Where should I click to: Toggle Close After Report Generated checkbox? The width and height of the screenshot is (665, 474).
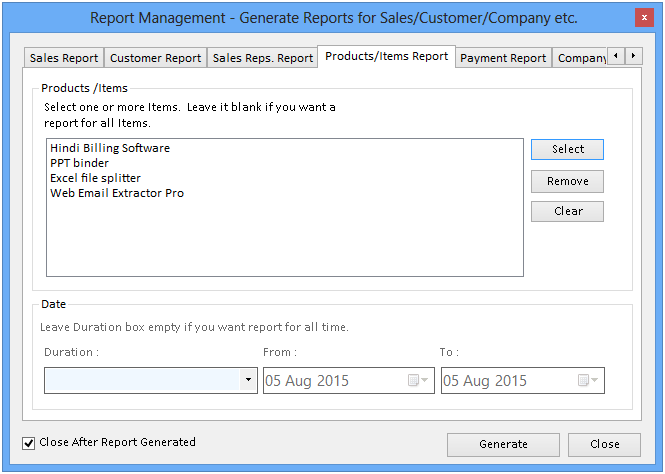[x=28, y=443]
